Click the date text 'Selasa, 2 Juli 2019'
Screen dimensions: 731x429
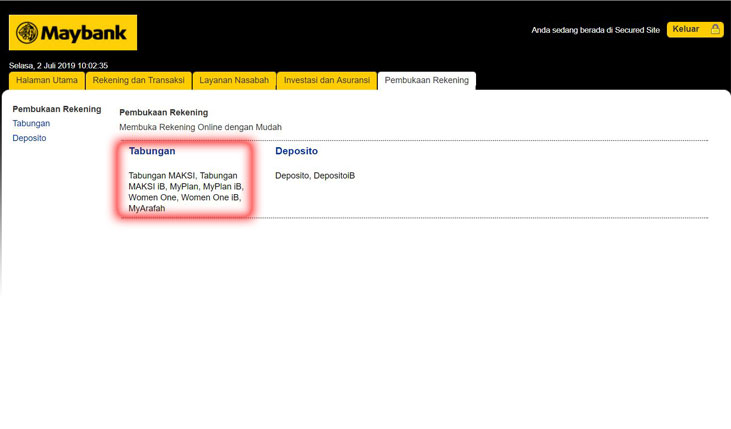pyautogui.click(x=44, y=66)
